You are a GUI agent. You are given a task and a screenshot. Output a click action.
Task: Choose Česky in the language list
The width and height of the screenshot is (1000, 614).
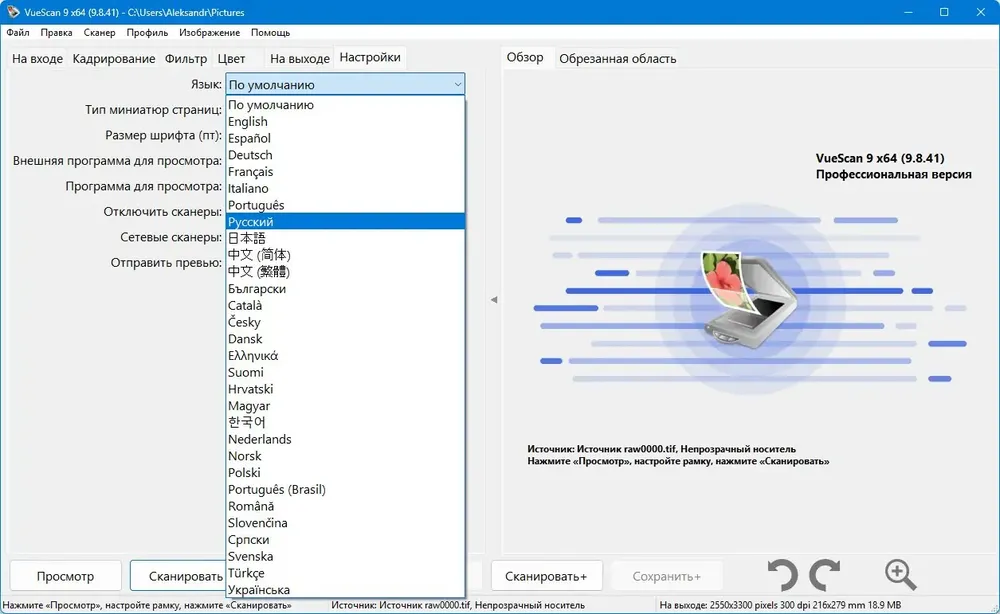point(345,322)
